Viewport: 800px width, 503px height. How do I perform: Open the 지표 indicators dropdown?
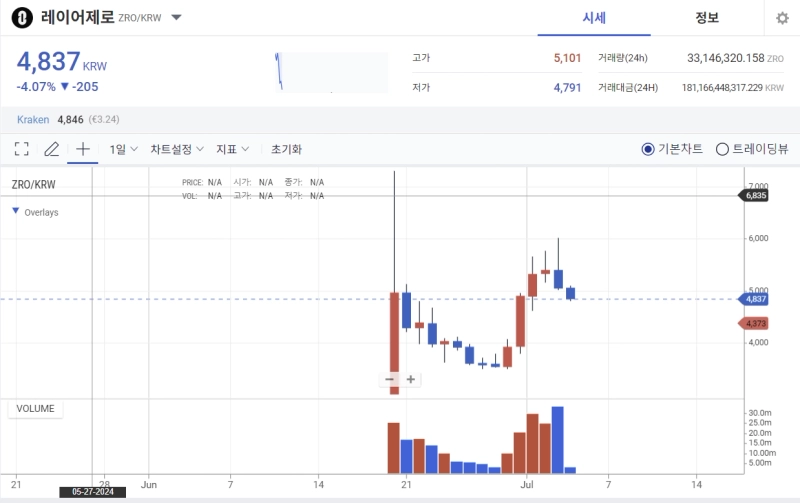click(233, 149)
